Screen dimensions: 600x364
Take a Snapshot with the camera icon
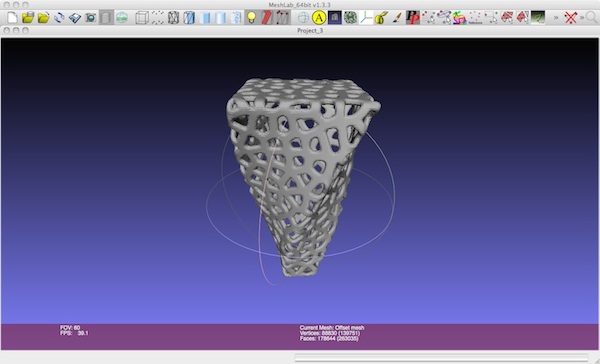click(90, 17)
